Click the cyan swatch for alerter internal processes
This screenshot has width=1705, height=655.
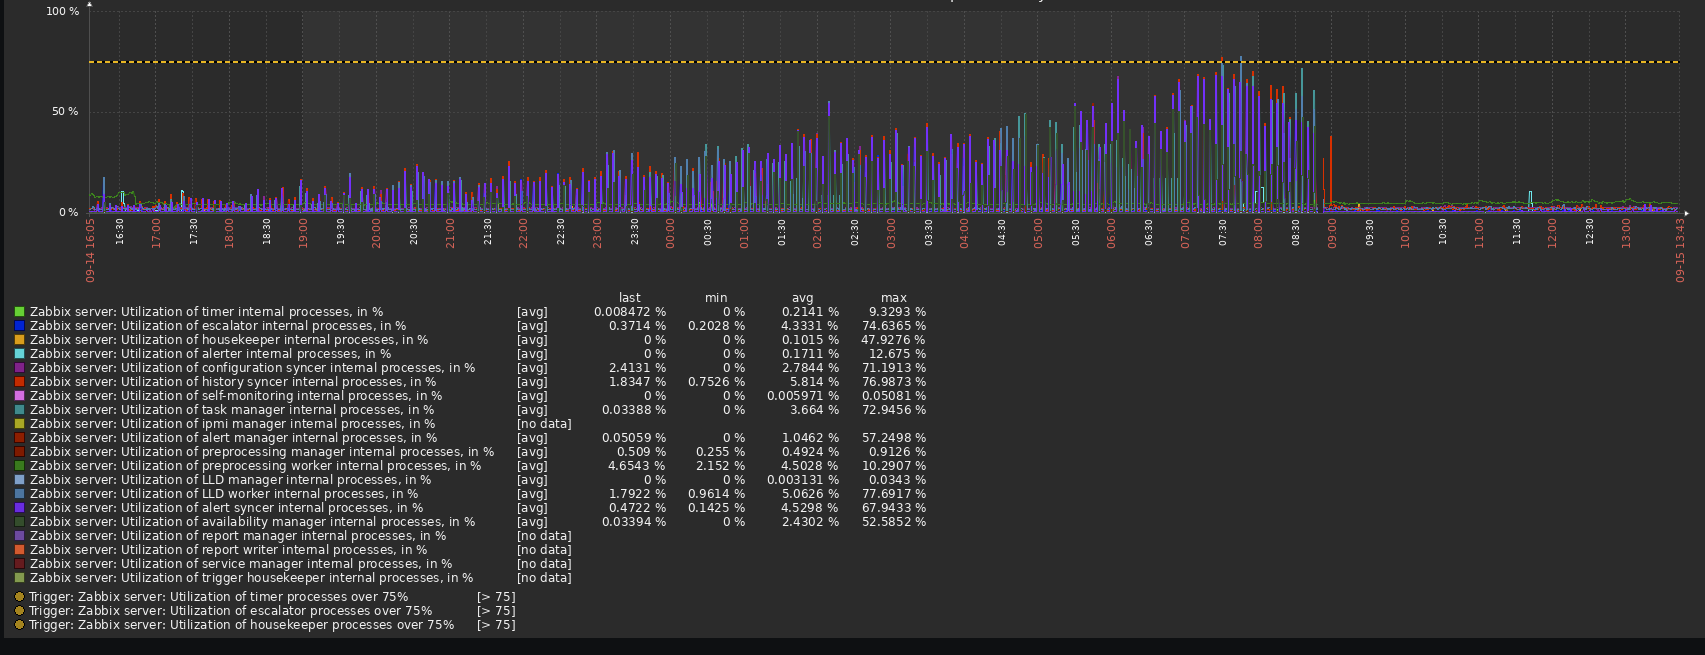click(20, 354)
